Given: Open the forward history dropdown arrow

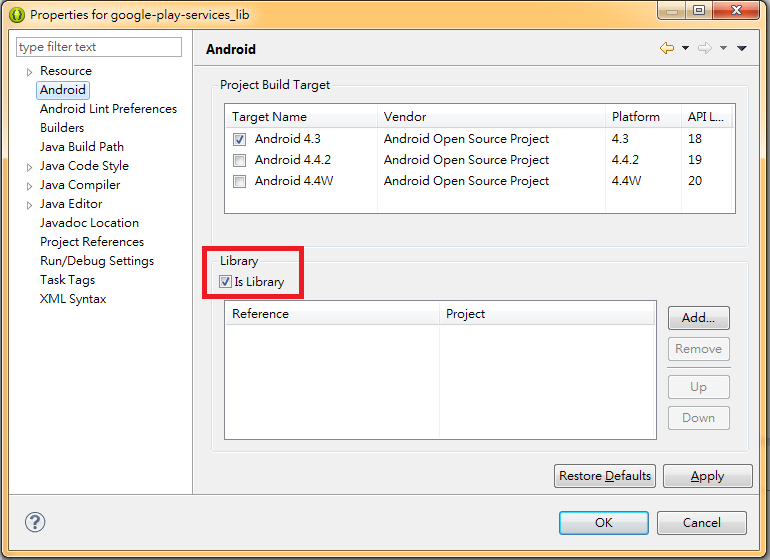Looking at the screenshot, I should [x=723, y=48].
